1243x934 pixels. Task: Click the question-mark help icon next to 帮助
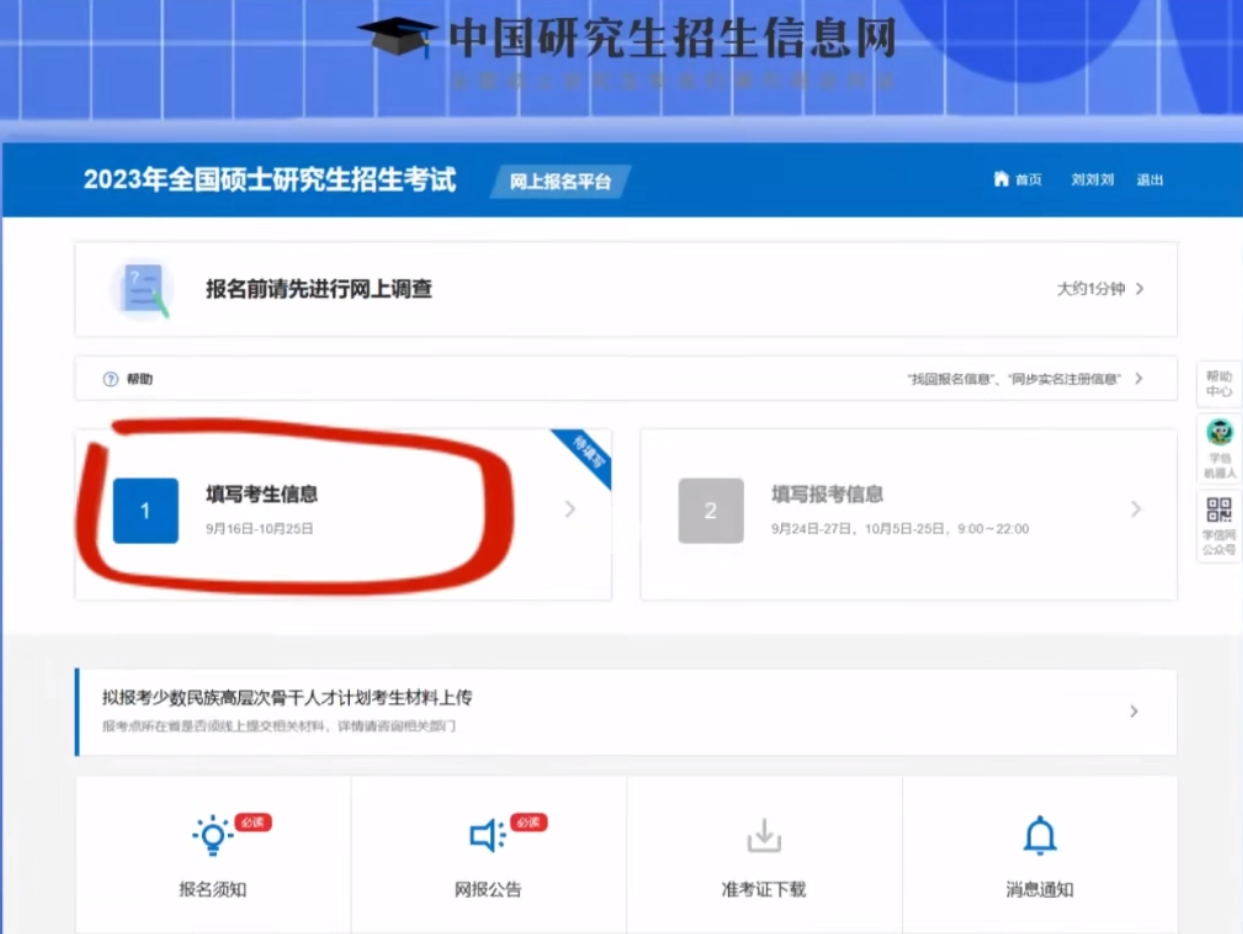click(x=108, y=378)
